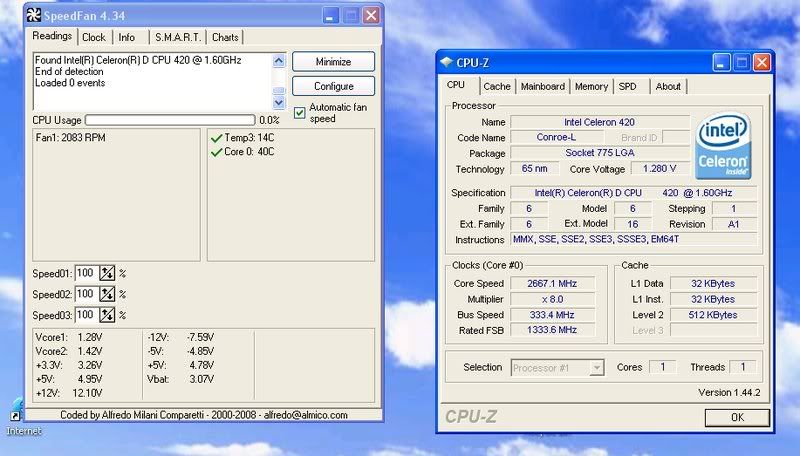Click the Core 0 green checkmark icon
Viewport: 800px width, 456px height.
point(216,152)
